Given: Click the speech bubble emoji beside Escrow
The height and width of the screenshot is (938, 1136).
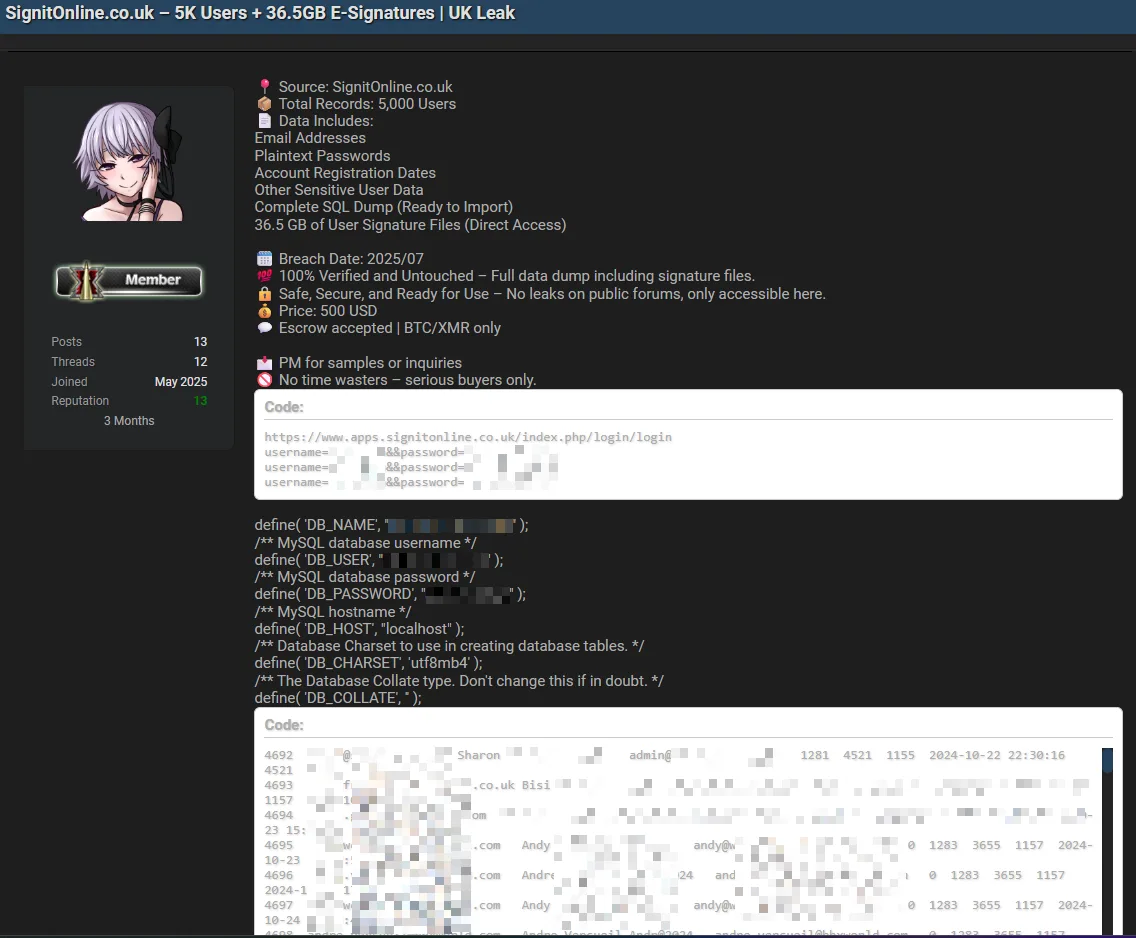Looking at the screenshot, I should [264, 328].
